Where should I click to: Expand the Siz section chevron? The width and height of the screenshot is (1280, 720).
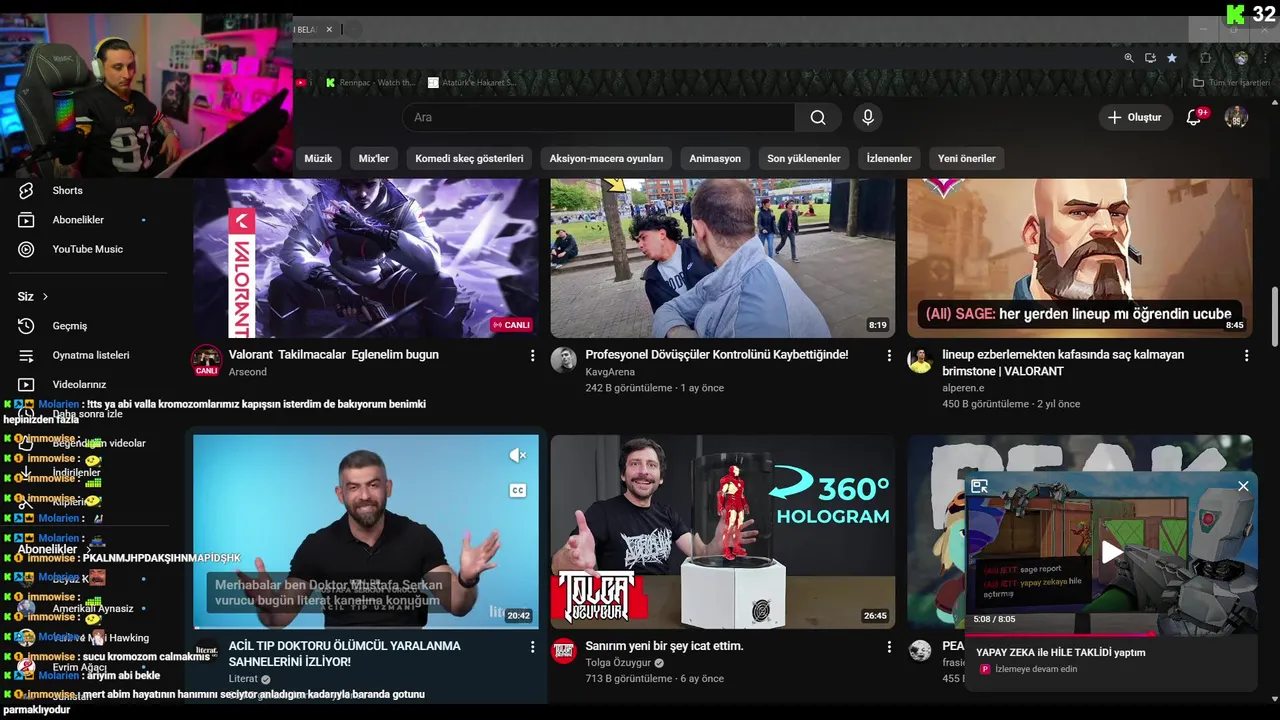45,297
